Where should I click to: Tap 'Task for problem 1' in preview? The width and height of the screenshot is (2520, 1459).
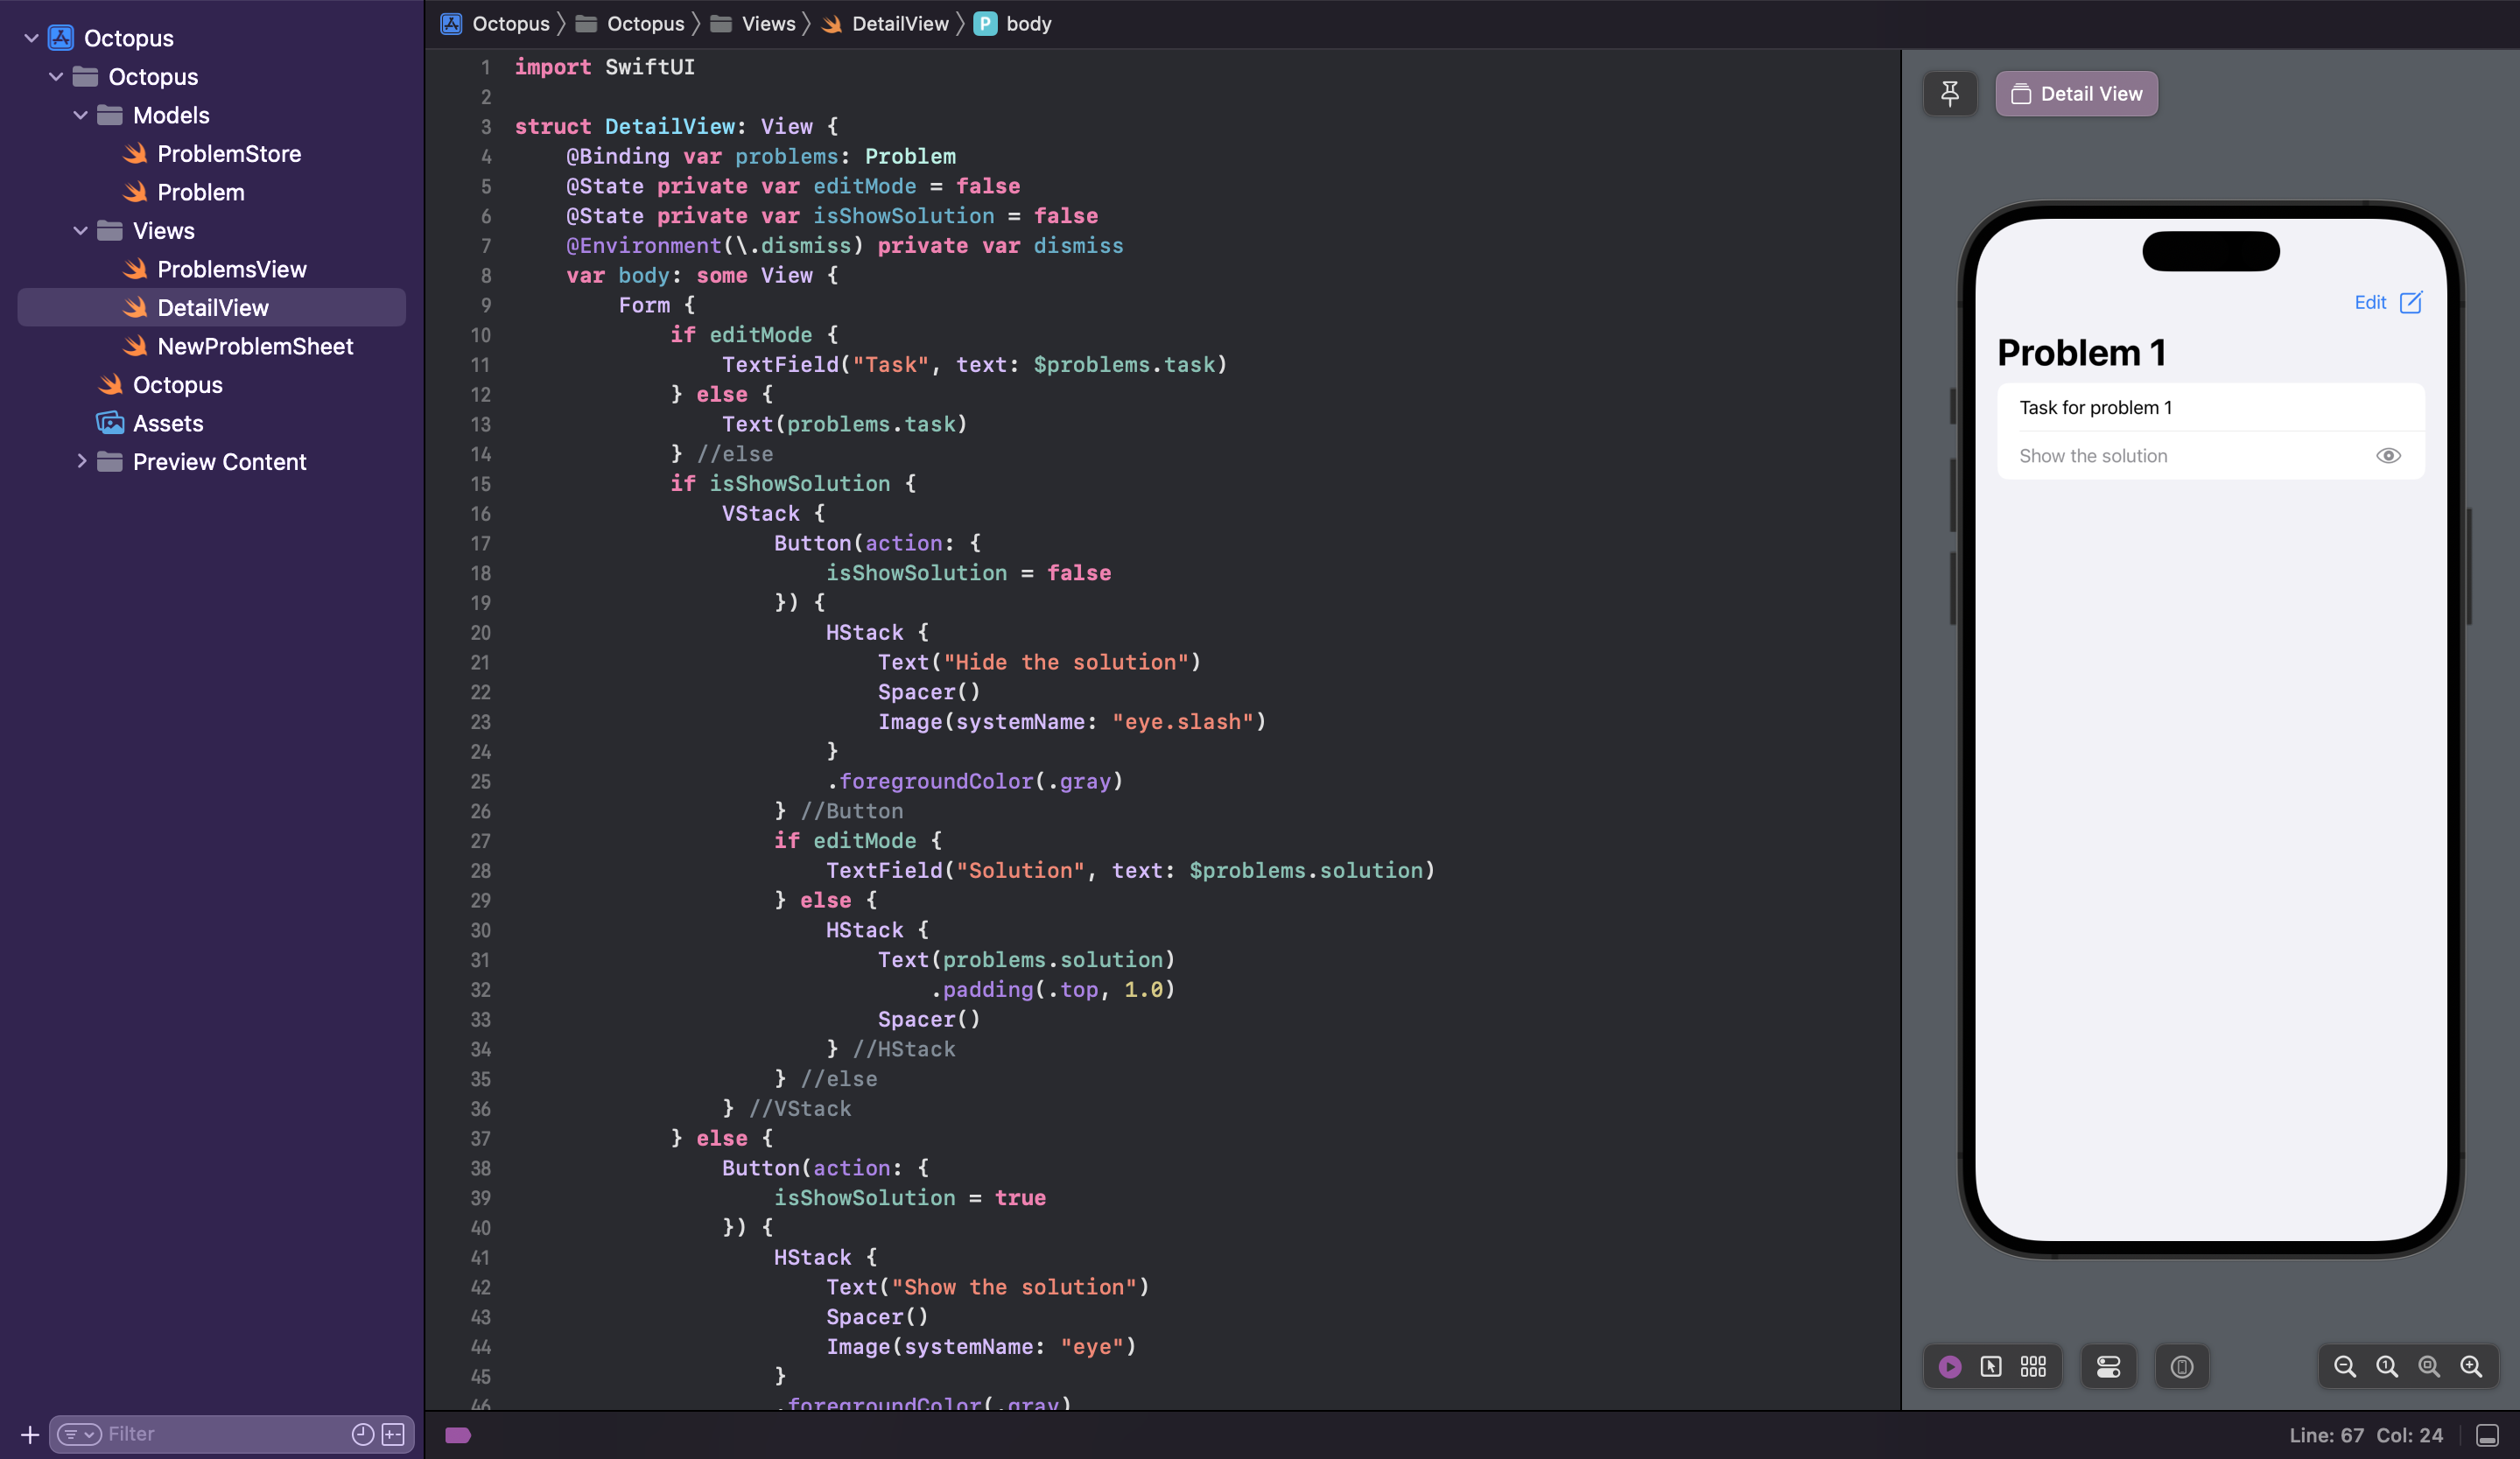2095,408
